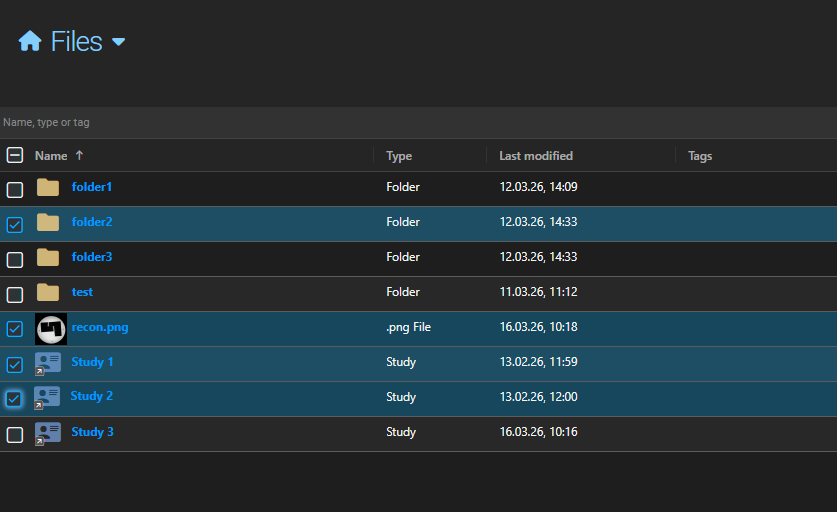This screenshot has height=512, width=837.
Task: Click the test folder icon
Action: [48, 293]
